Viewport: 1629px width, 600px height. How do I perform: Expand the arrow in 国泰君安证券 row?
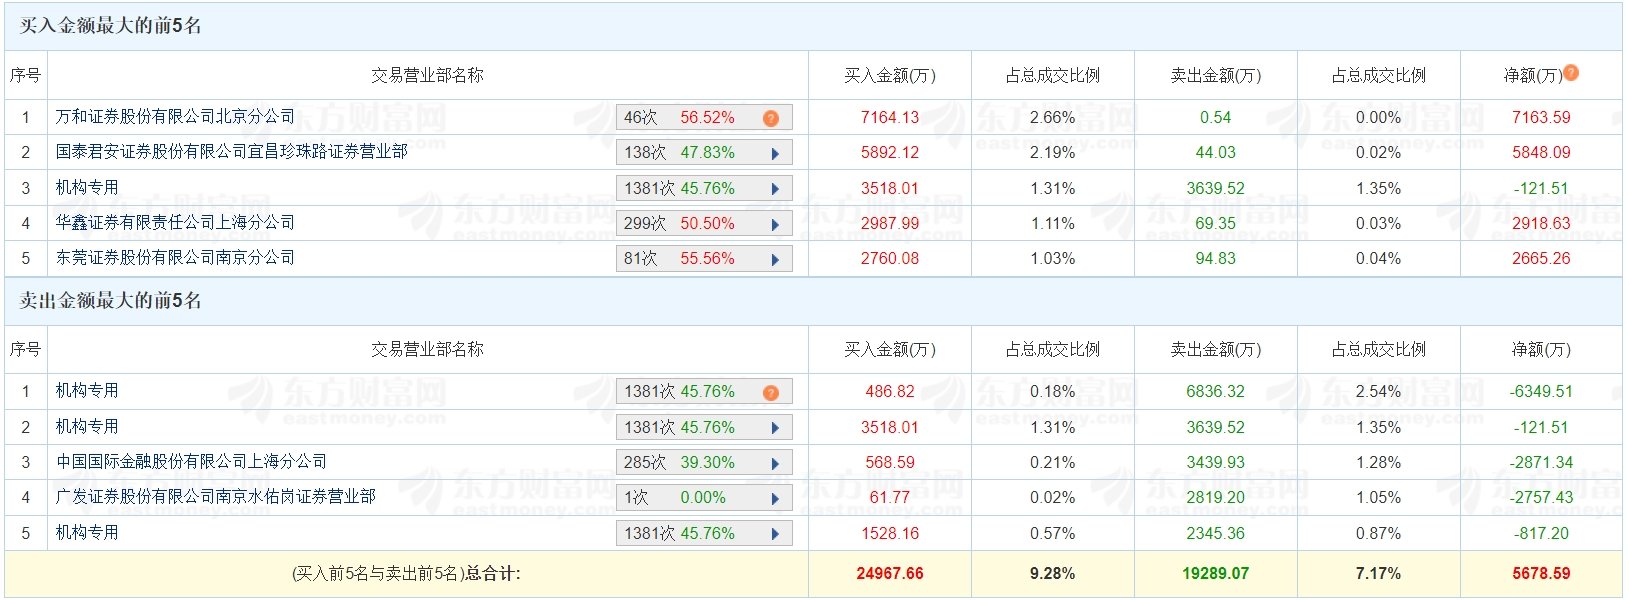[775, 153]
